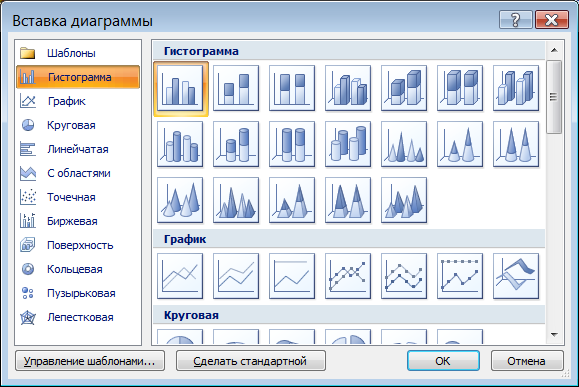Image resolution: width=579 pixels, height=387 pixels.
Task: Click the График section header in the gallery
Action: click(349, 239)
